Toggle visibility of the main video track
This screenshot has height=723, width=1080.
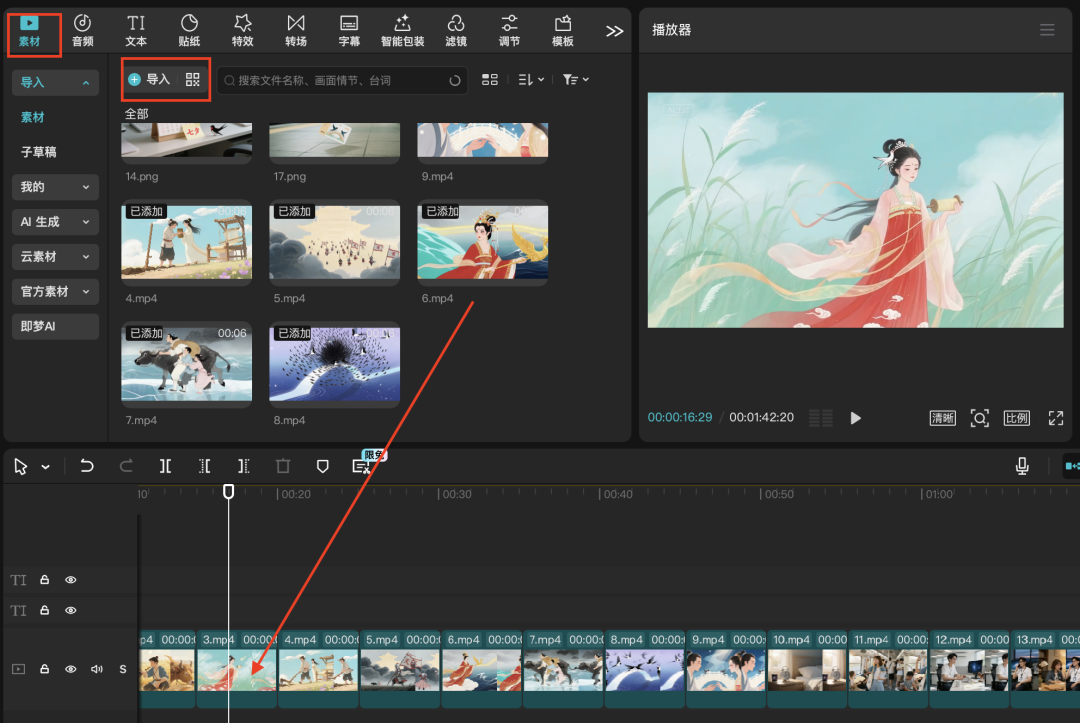pyautogui.click(x=71, y=669)
